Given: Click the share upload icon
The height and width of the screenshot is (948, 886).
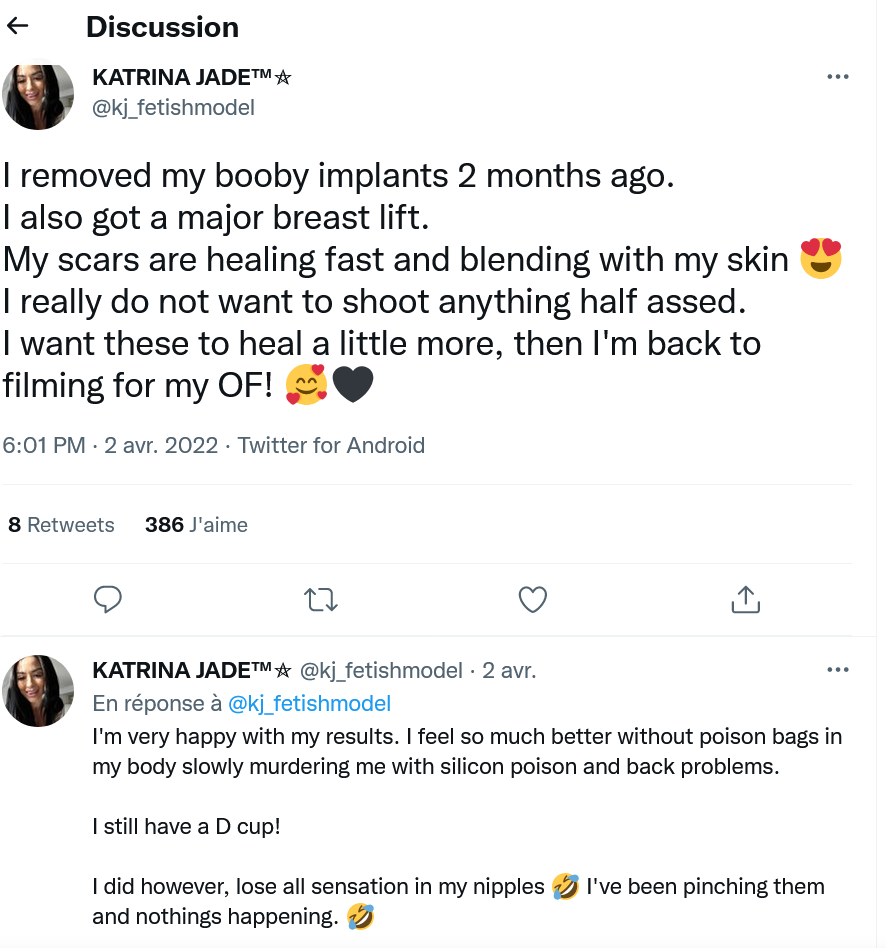Looking at the screenshot, I should pos(745,599).
